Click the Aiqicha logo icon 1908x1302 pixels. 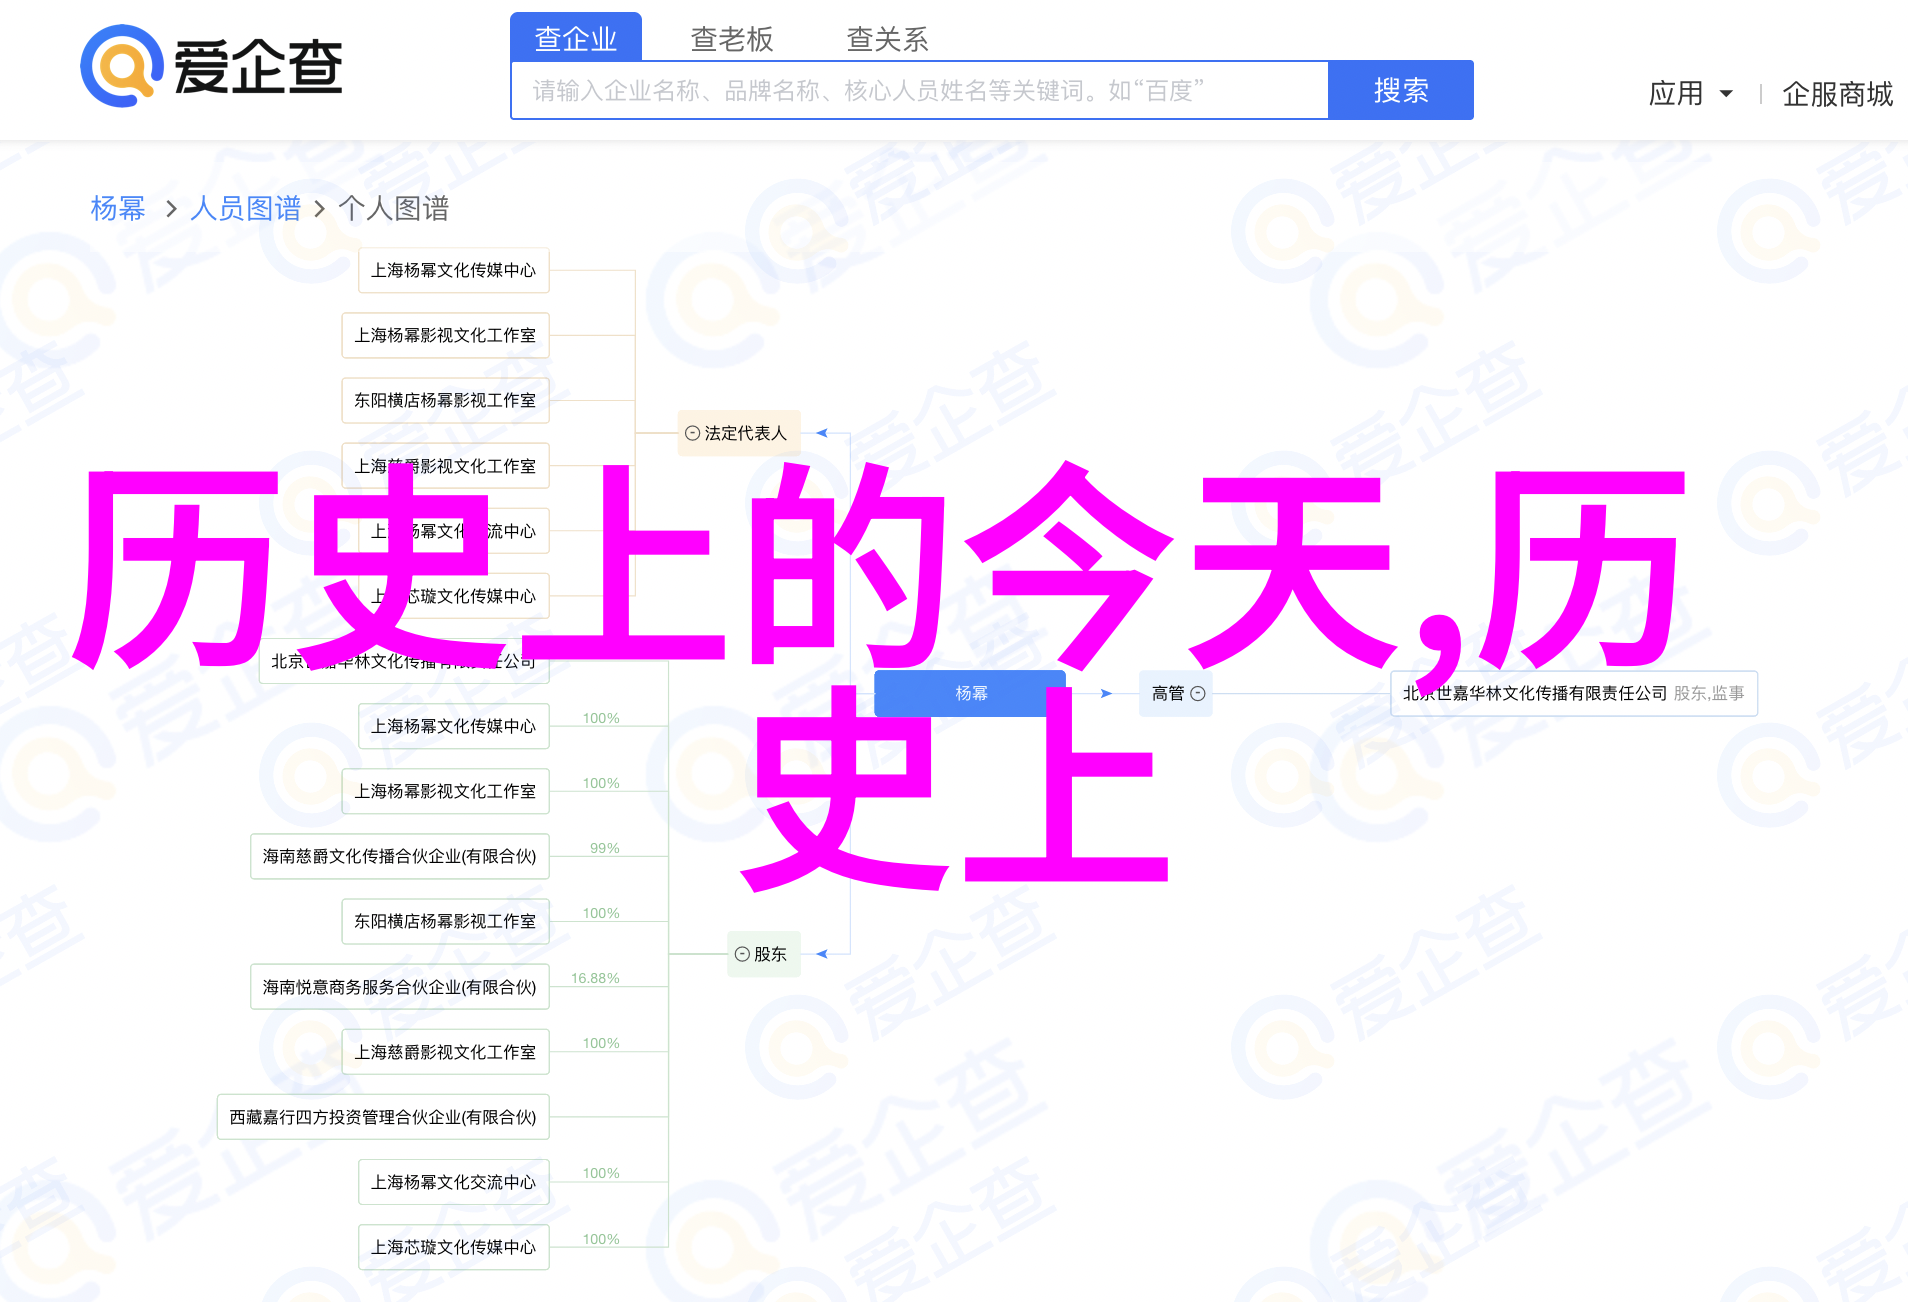[x=122, y=66]
